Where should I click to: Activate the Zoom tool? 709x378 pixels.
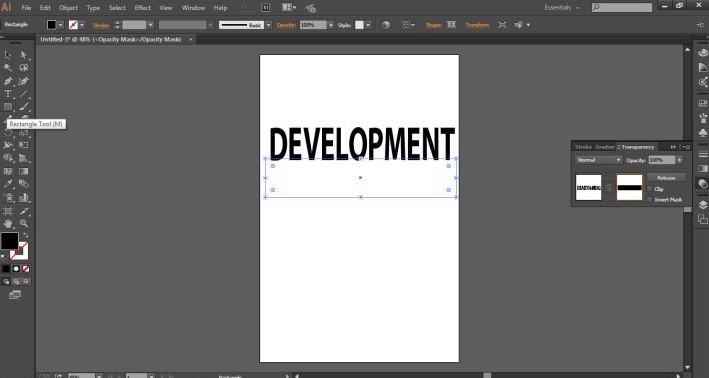pos(24,223)
